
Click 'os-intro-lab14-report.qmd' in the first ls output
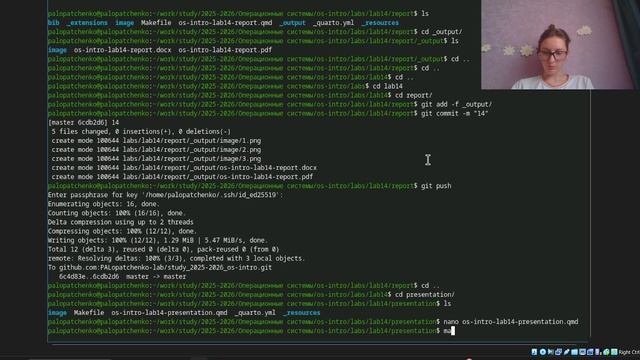[x=225, y=23]
